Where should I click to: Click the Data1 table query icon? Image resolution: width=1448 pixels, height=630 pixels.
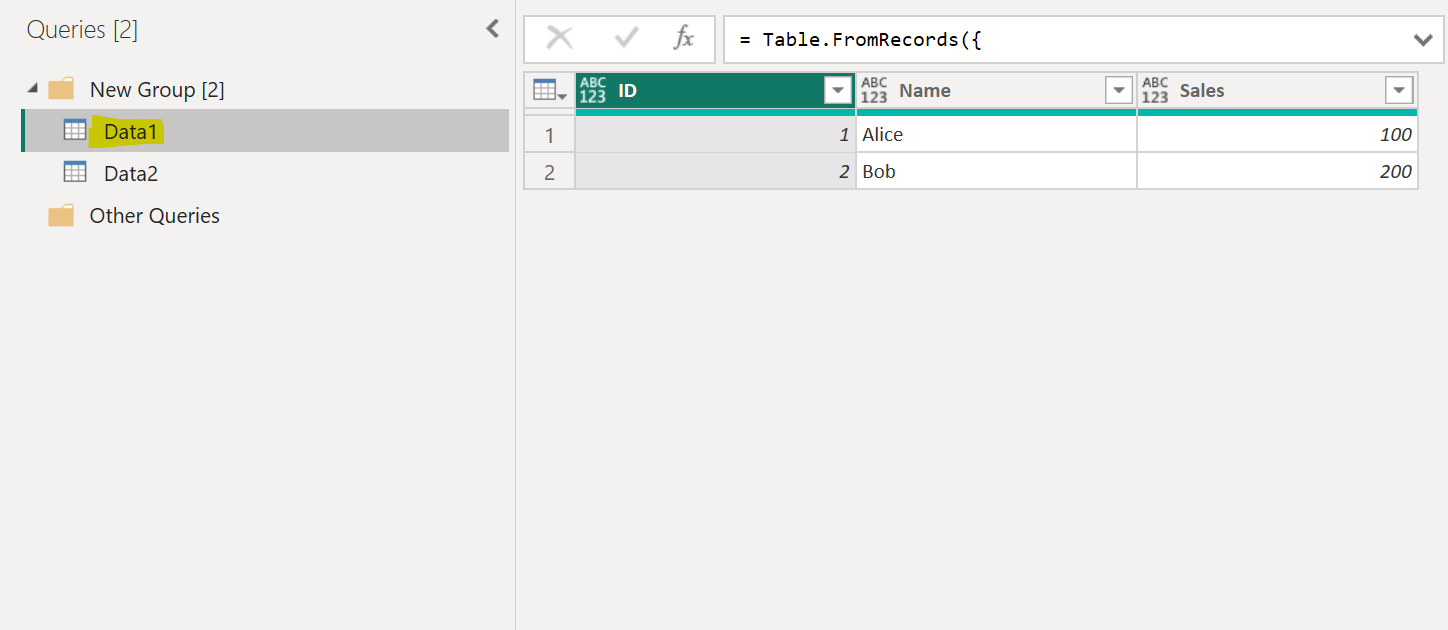pos(75,130)
